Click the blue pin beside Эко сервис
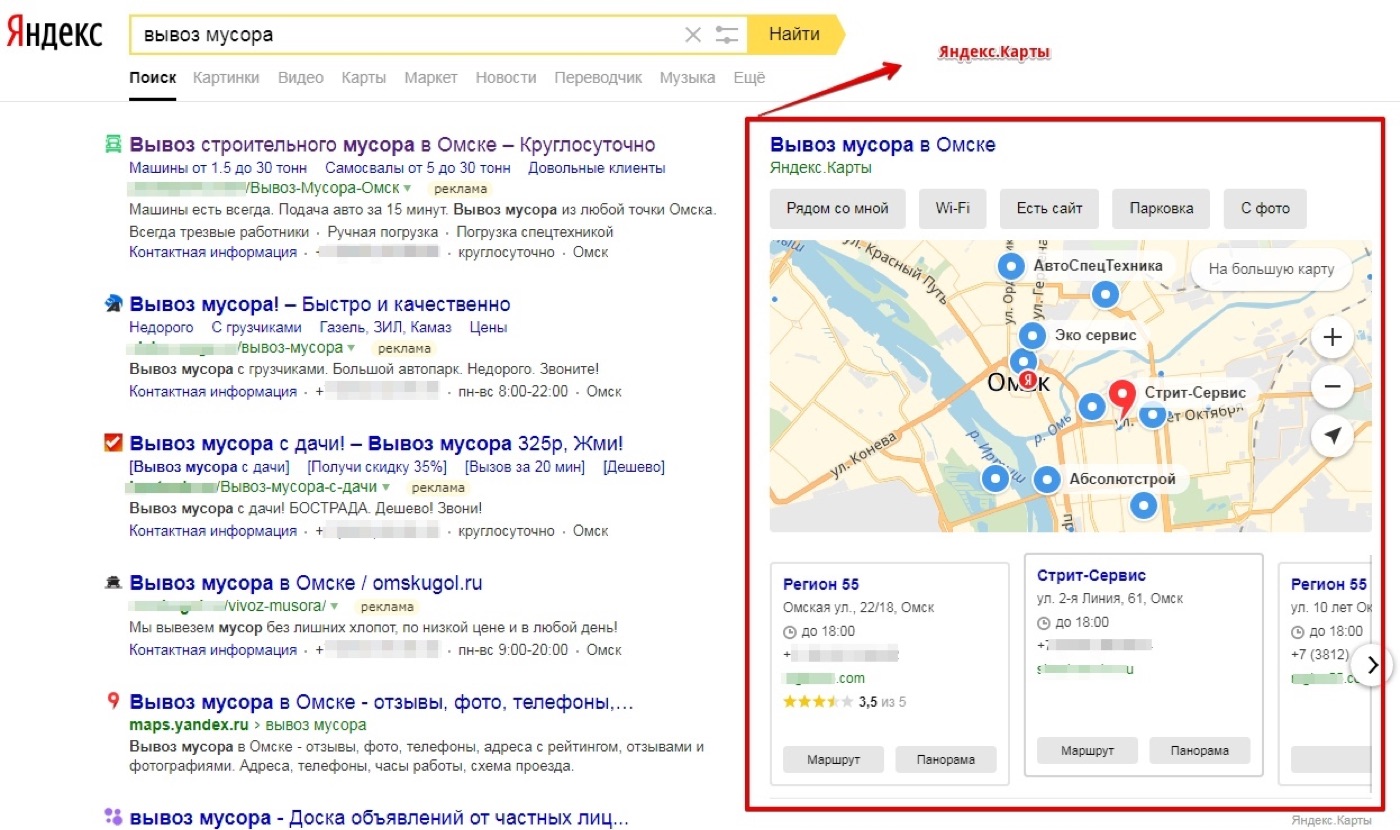This screenshot has width=1400, height=830. click(x=1033, y=336)
